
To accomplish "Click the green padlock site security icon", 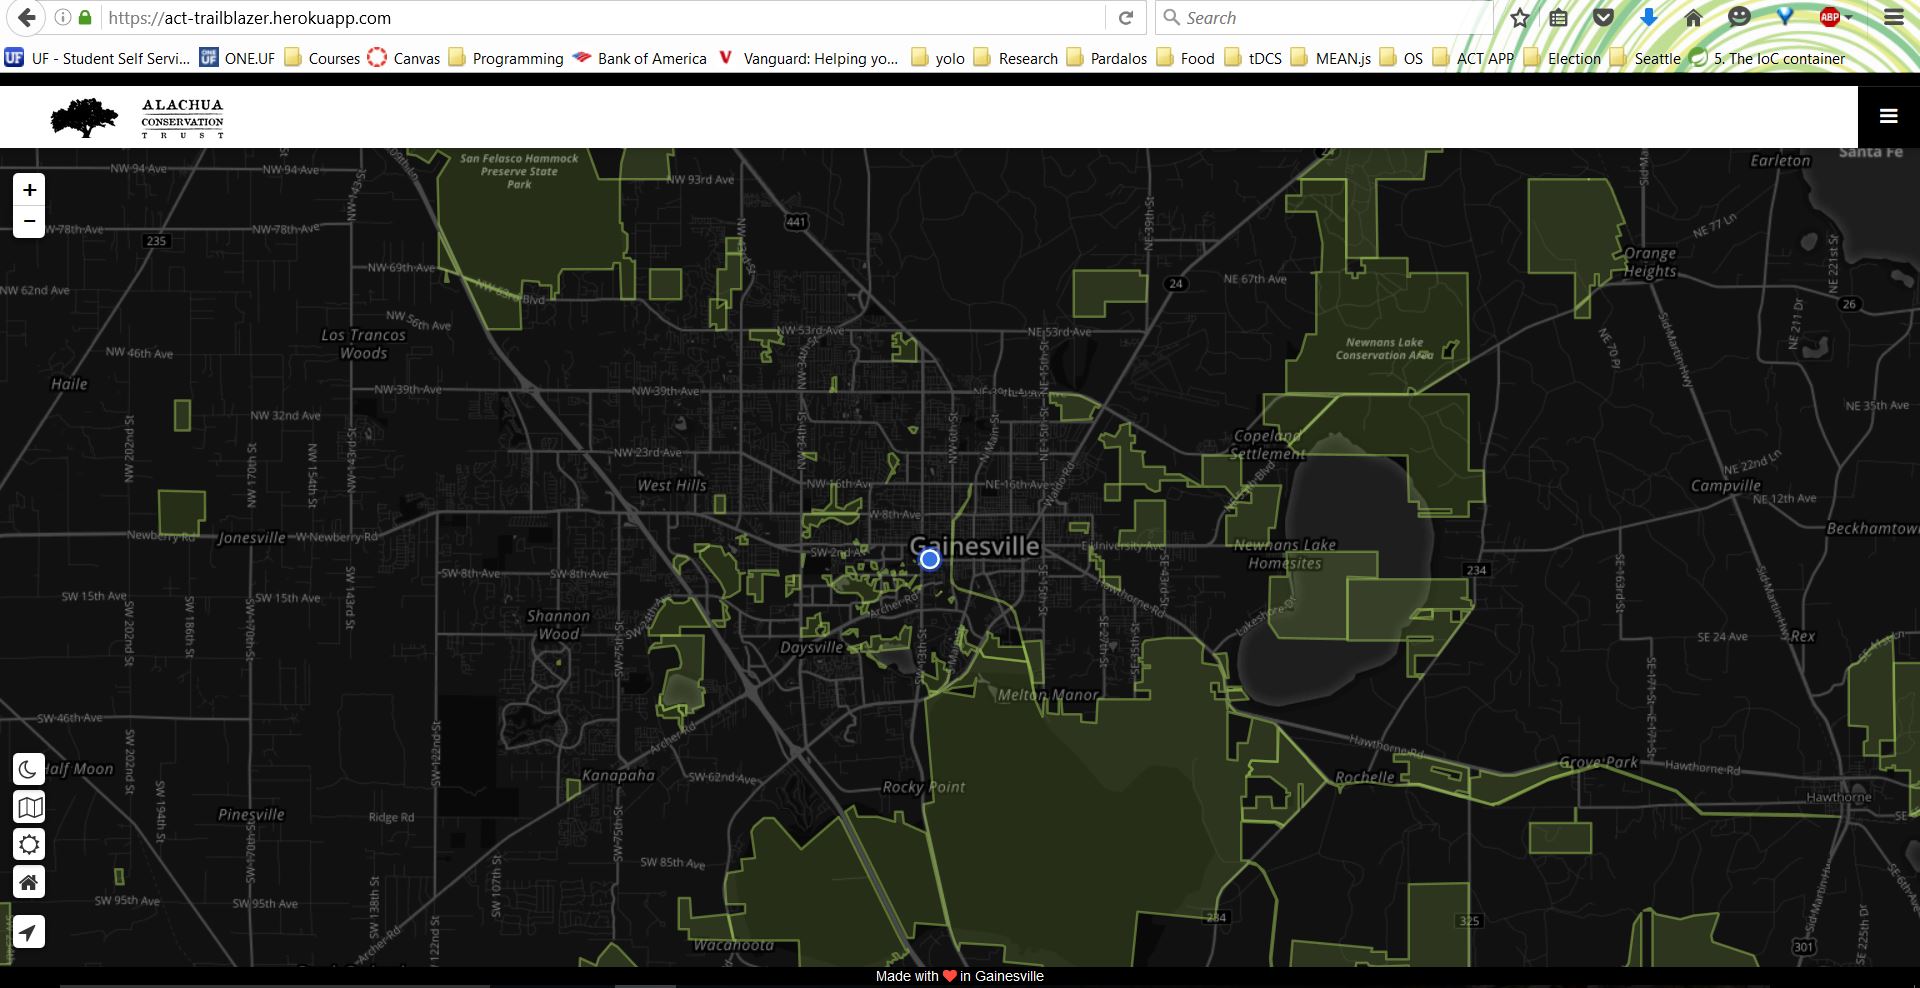I will (86, 17).
